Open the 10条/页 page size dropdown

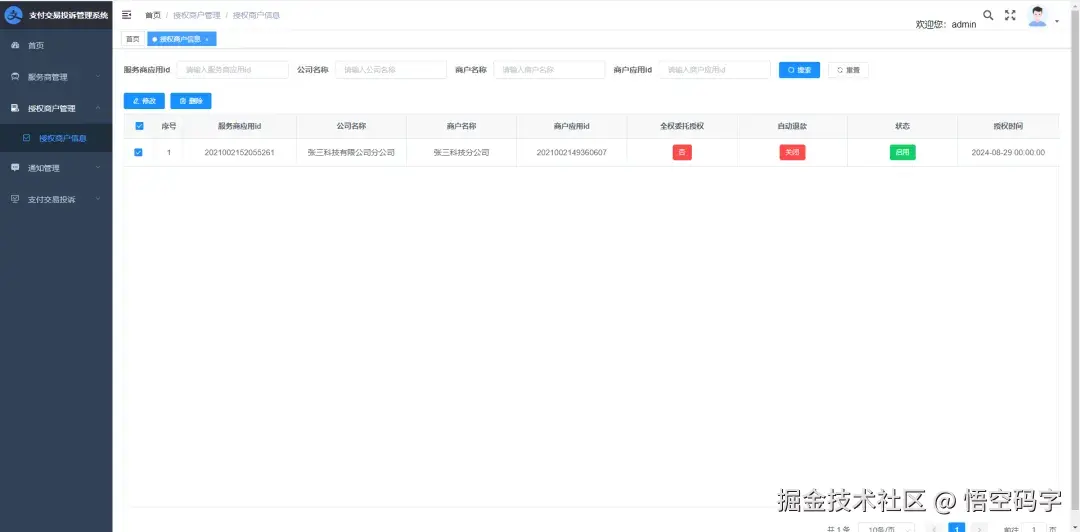[x=886, y=528]
